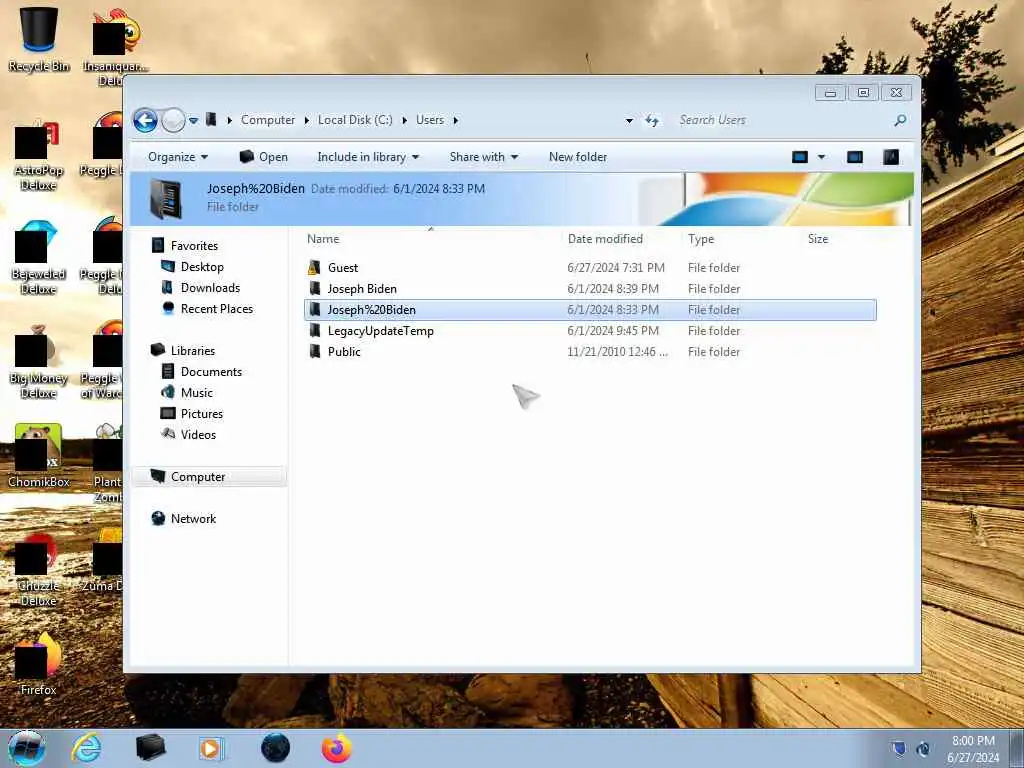Expand arrow between Computer and Local Disk
This screenshot has width=1024, height=768.
point(307,120)
